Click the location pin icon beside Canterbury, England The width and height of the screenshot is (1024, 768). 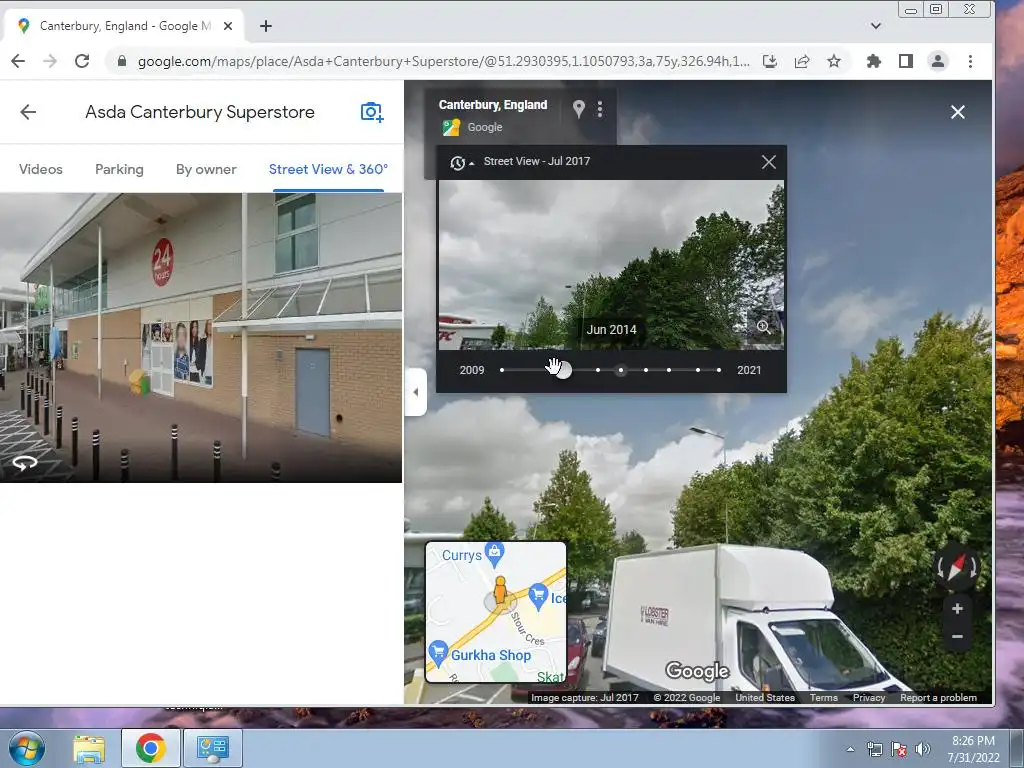[x=579, y=108]
